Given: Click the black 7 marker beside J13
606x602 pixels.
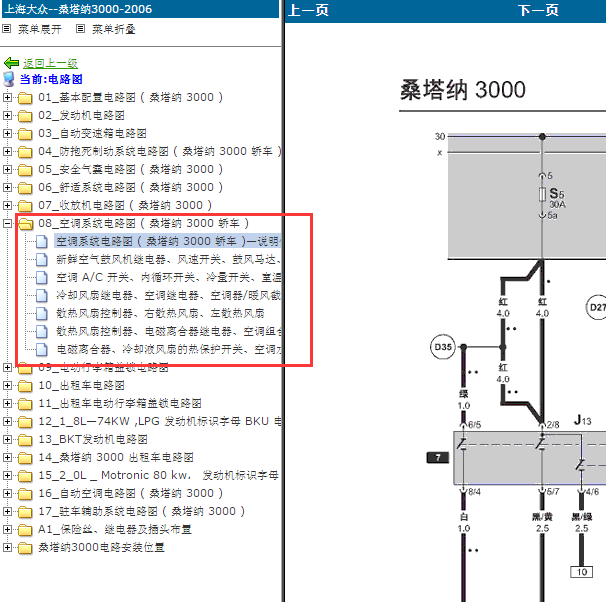Looking at the screenshot, I should 437,457.
